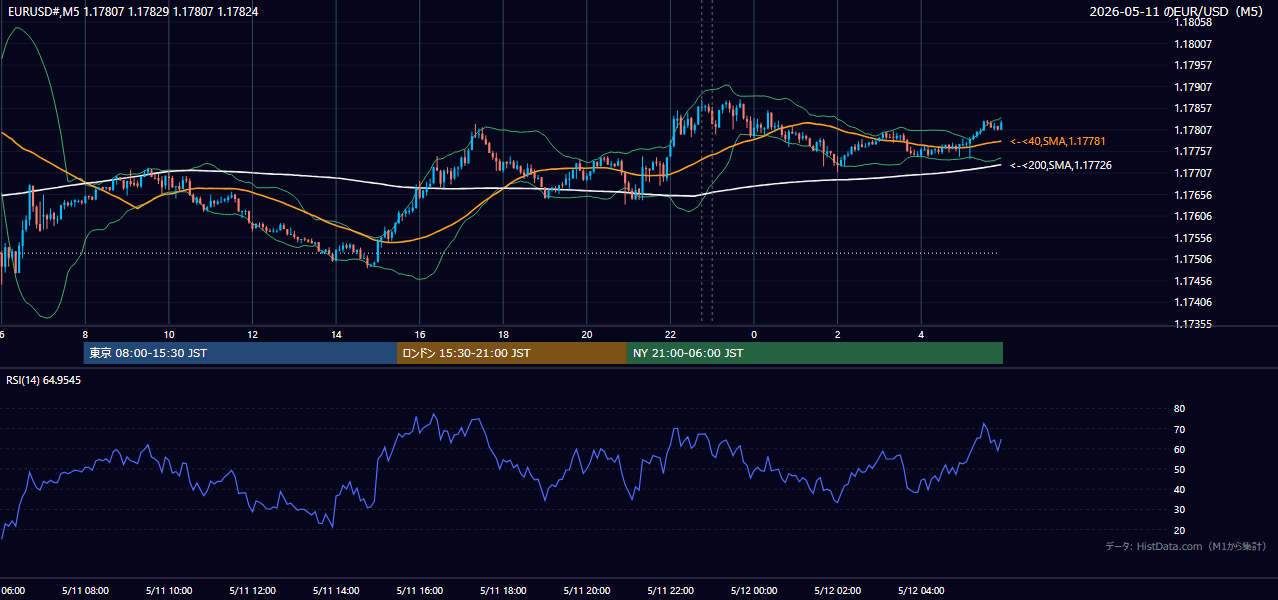Click price axis label 1.17807
The image size is (1278, 600).
[1192, 130]
